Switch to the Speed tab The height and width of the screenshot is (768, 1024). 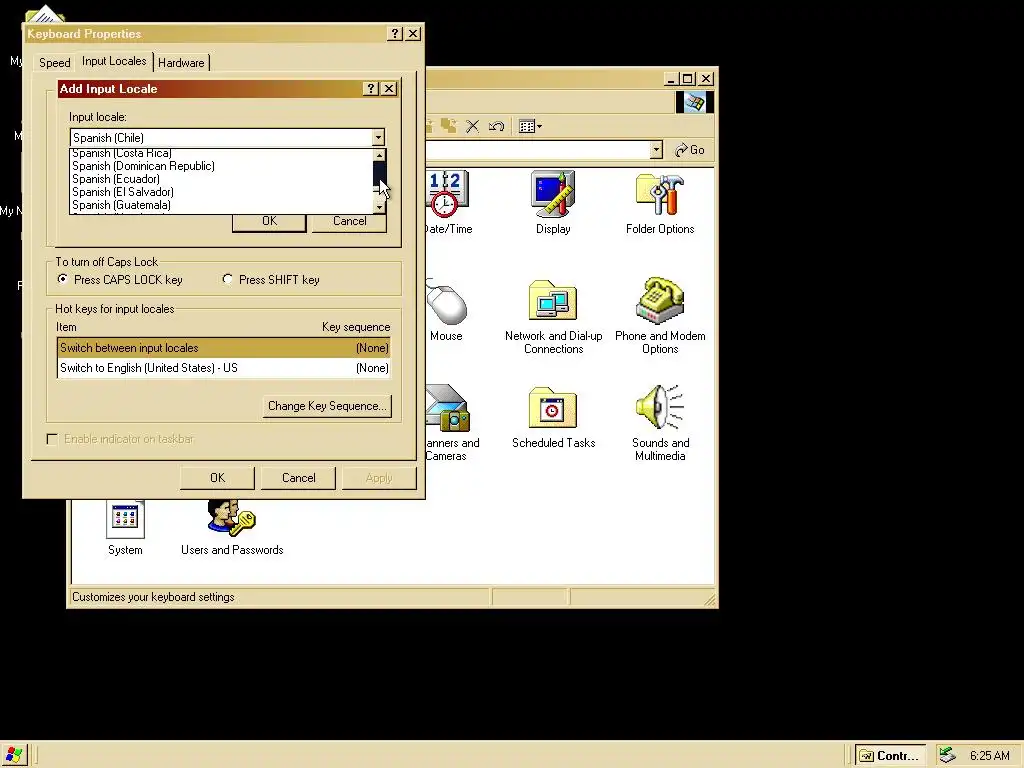(x=54, y=63)
